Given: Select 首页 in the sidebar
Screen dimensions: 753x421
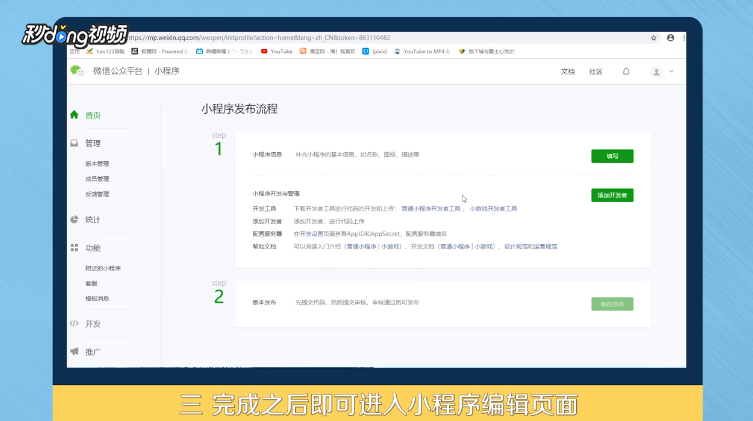Looking at the screenshot, I should point(93,115).
